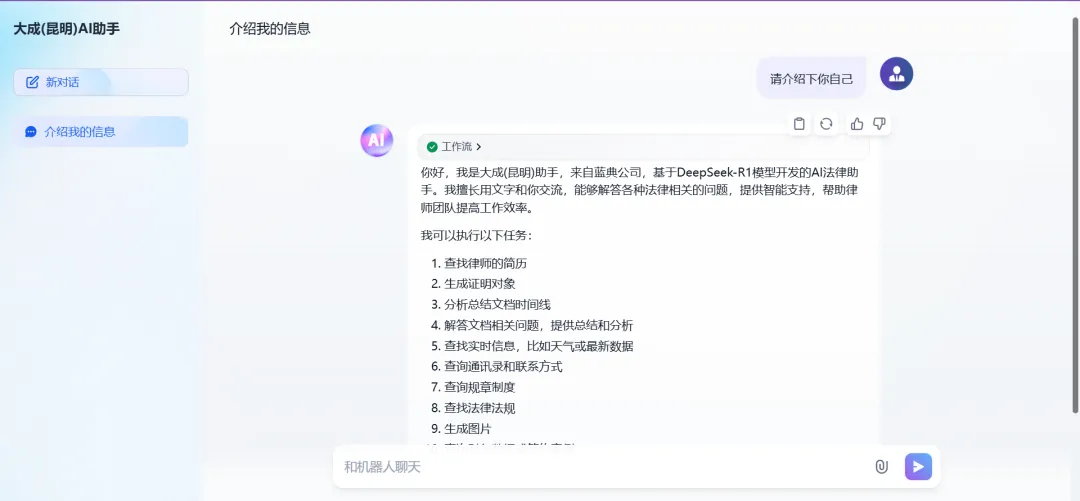This screenshot has width=1080, height=501.
Task: Click the line 我可以执行以下任务：
Action: [477, 236]
